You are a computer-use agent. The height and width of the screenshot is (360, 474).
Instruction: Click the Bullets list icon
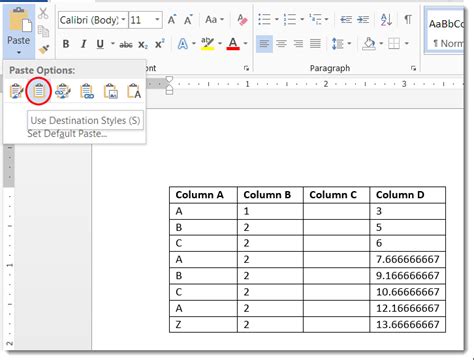(x=264, y=19)
